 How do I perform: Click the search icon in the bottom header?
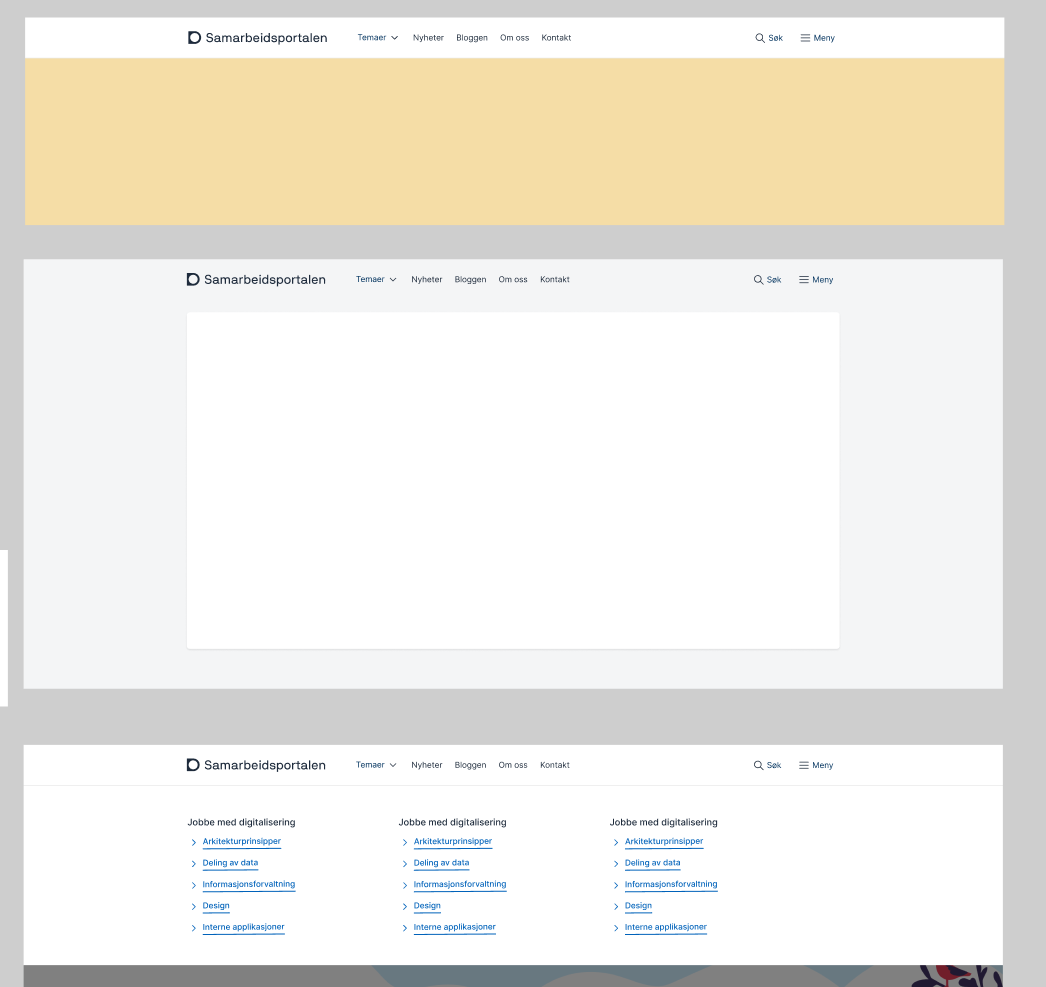pyautogui.click(x=757, y=764)
